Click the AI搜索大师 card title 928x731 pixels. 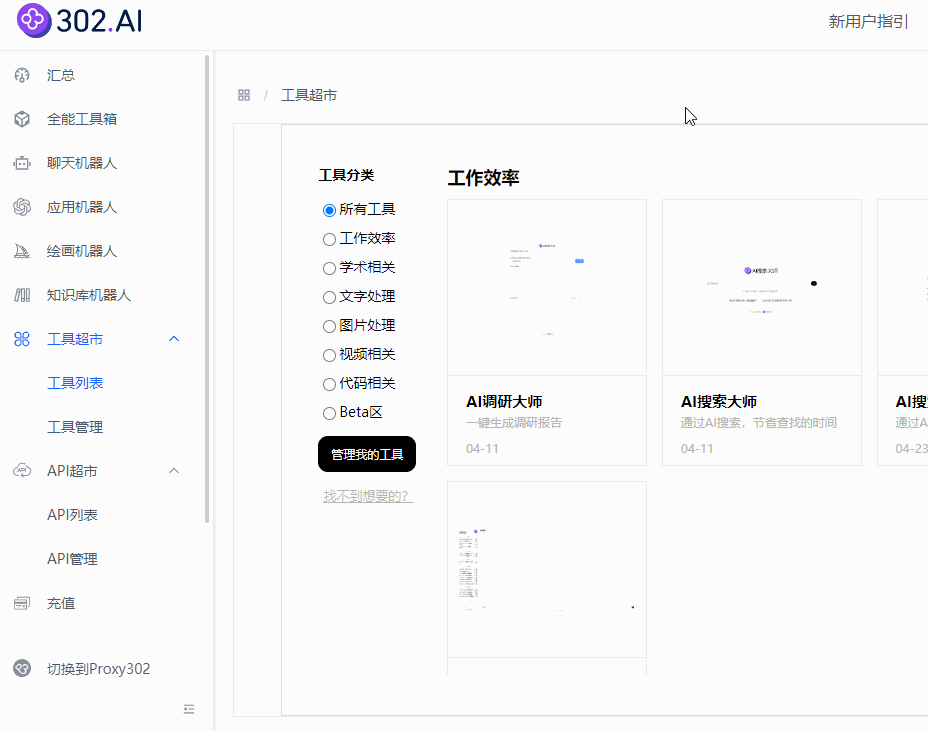[719, 402]
